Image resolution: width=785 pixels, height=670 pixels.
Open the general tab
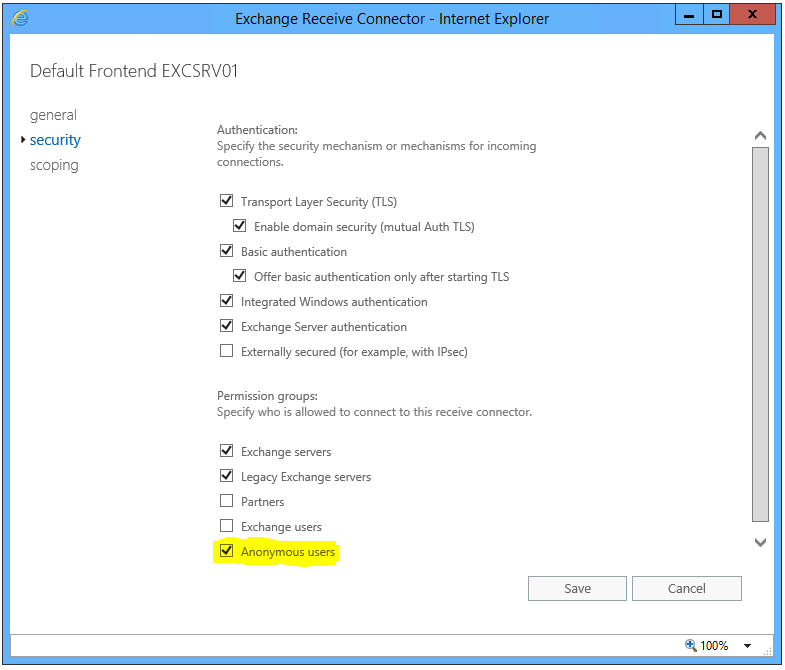(x=53, y=115)
